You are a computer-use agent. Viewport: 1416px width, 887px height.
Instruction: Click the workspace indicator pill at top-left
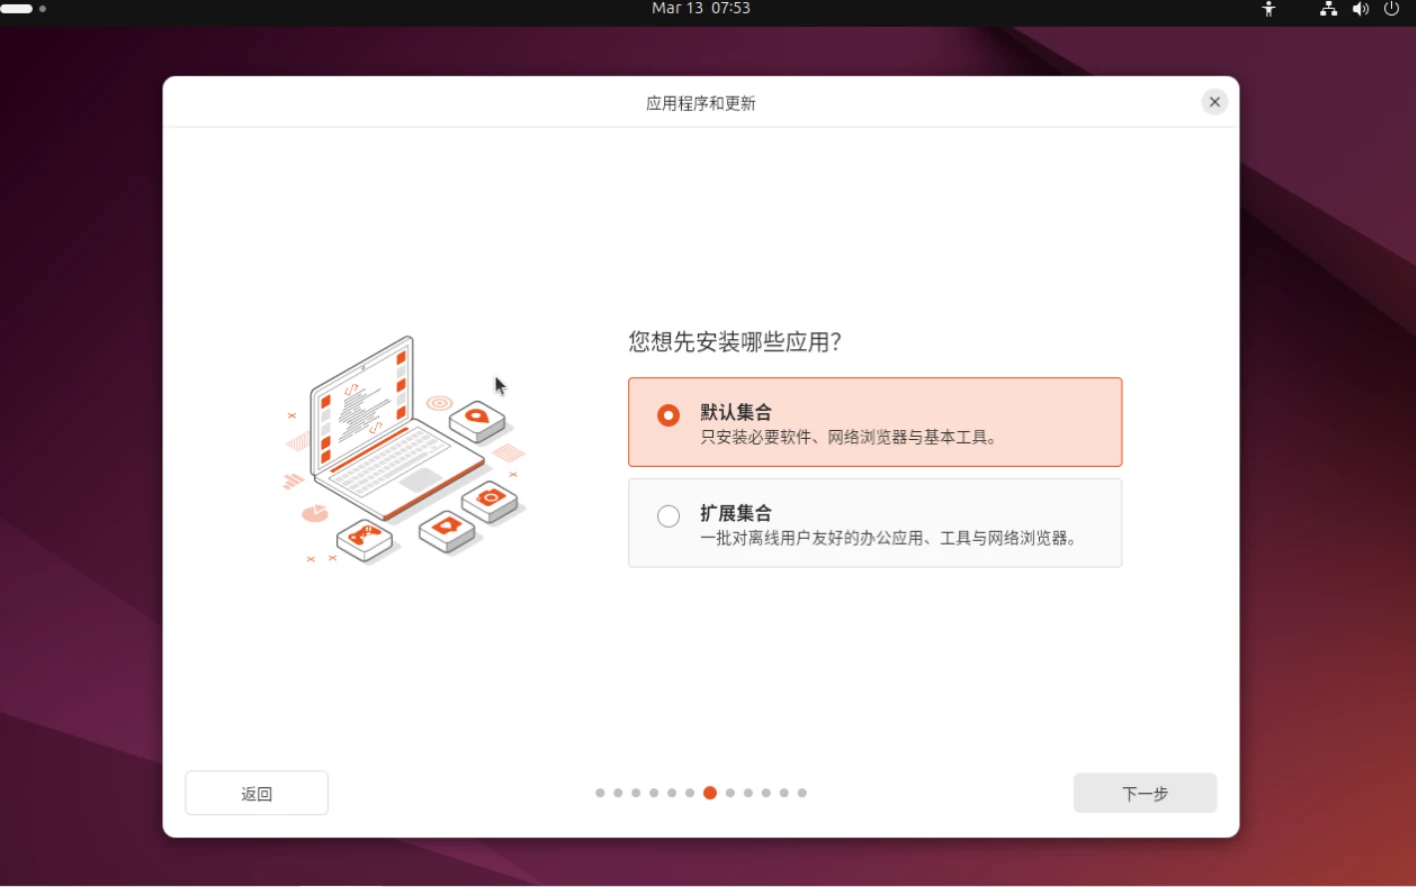pos(17,9)
